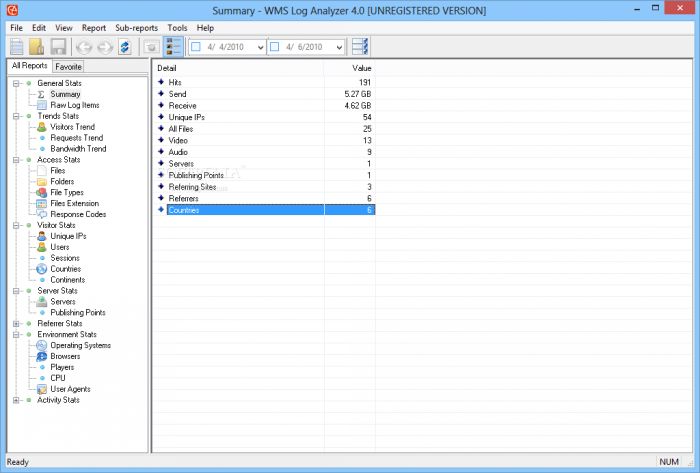Viewport: 700px width, 473px height.
Task: Enable the 4/6/2010 end date checkbox
Action: (x=275, y=47)
